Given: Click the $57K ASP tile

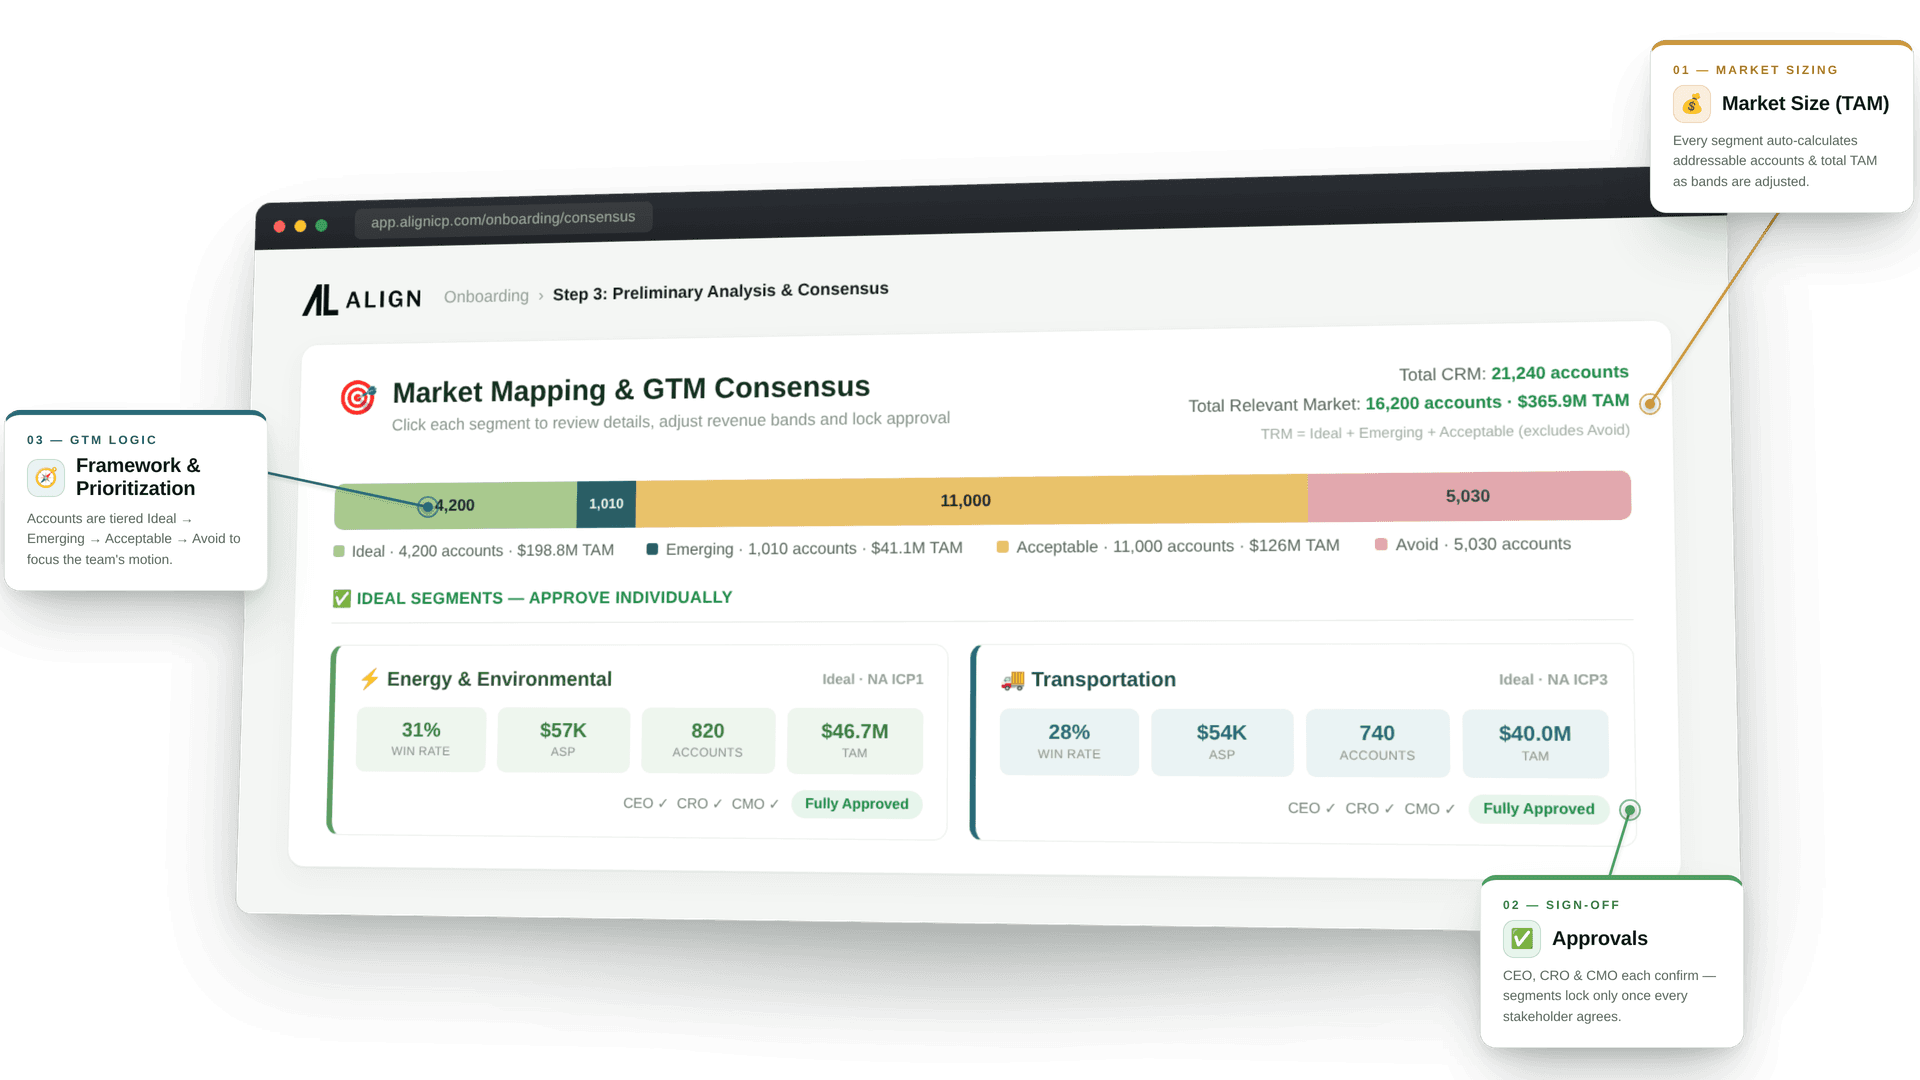Looking at the screenshot, I should [563, 740].
